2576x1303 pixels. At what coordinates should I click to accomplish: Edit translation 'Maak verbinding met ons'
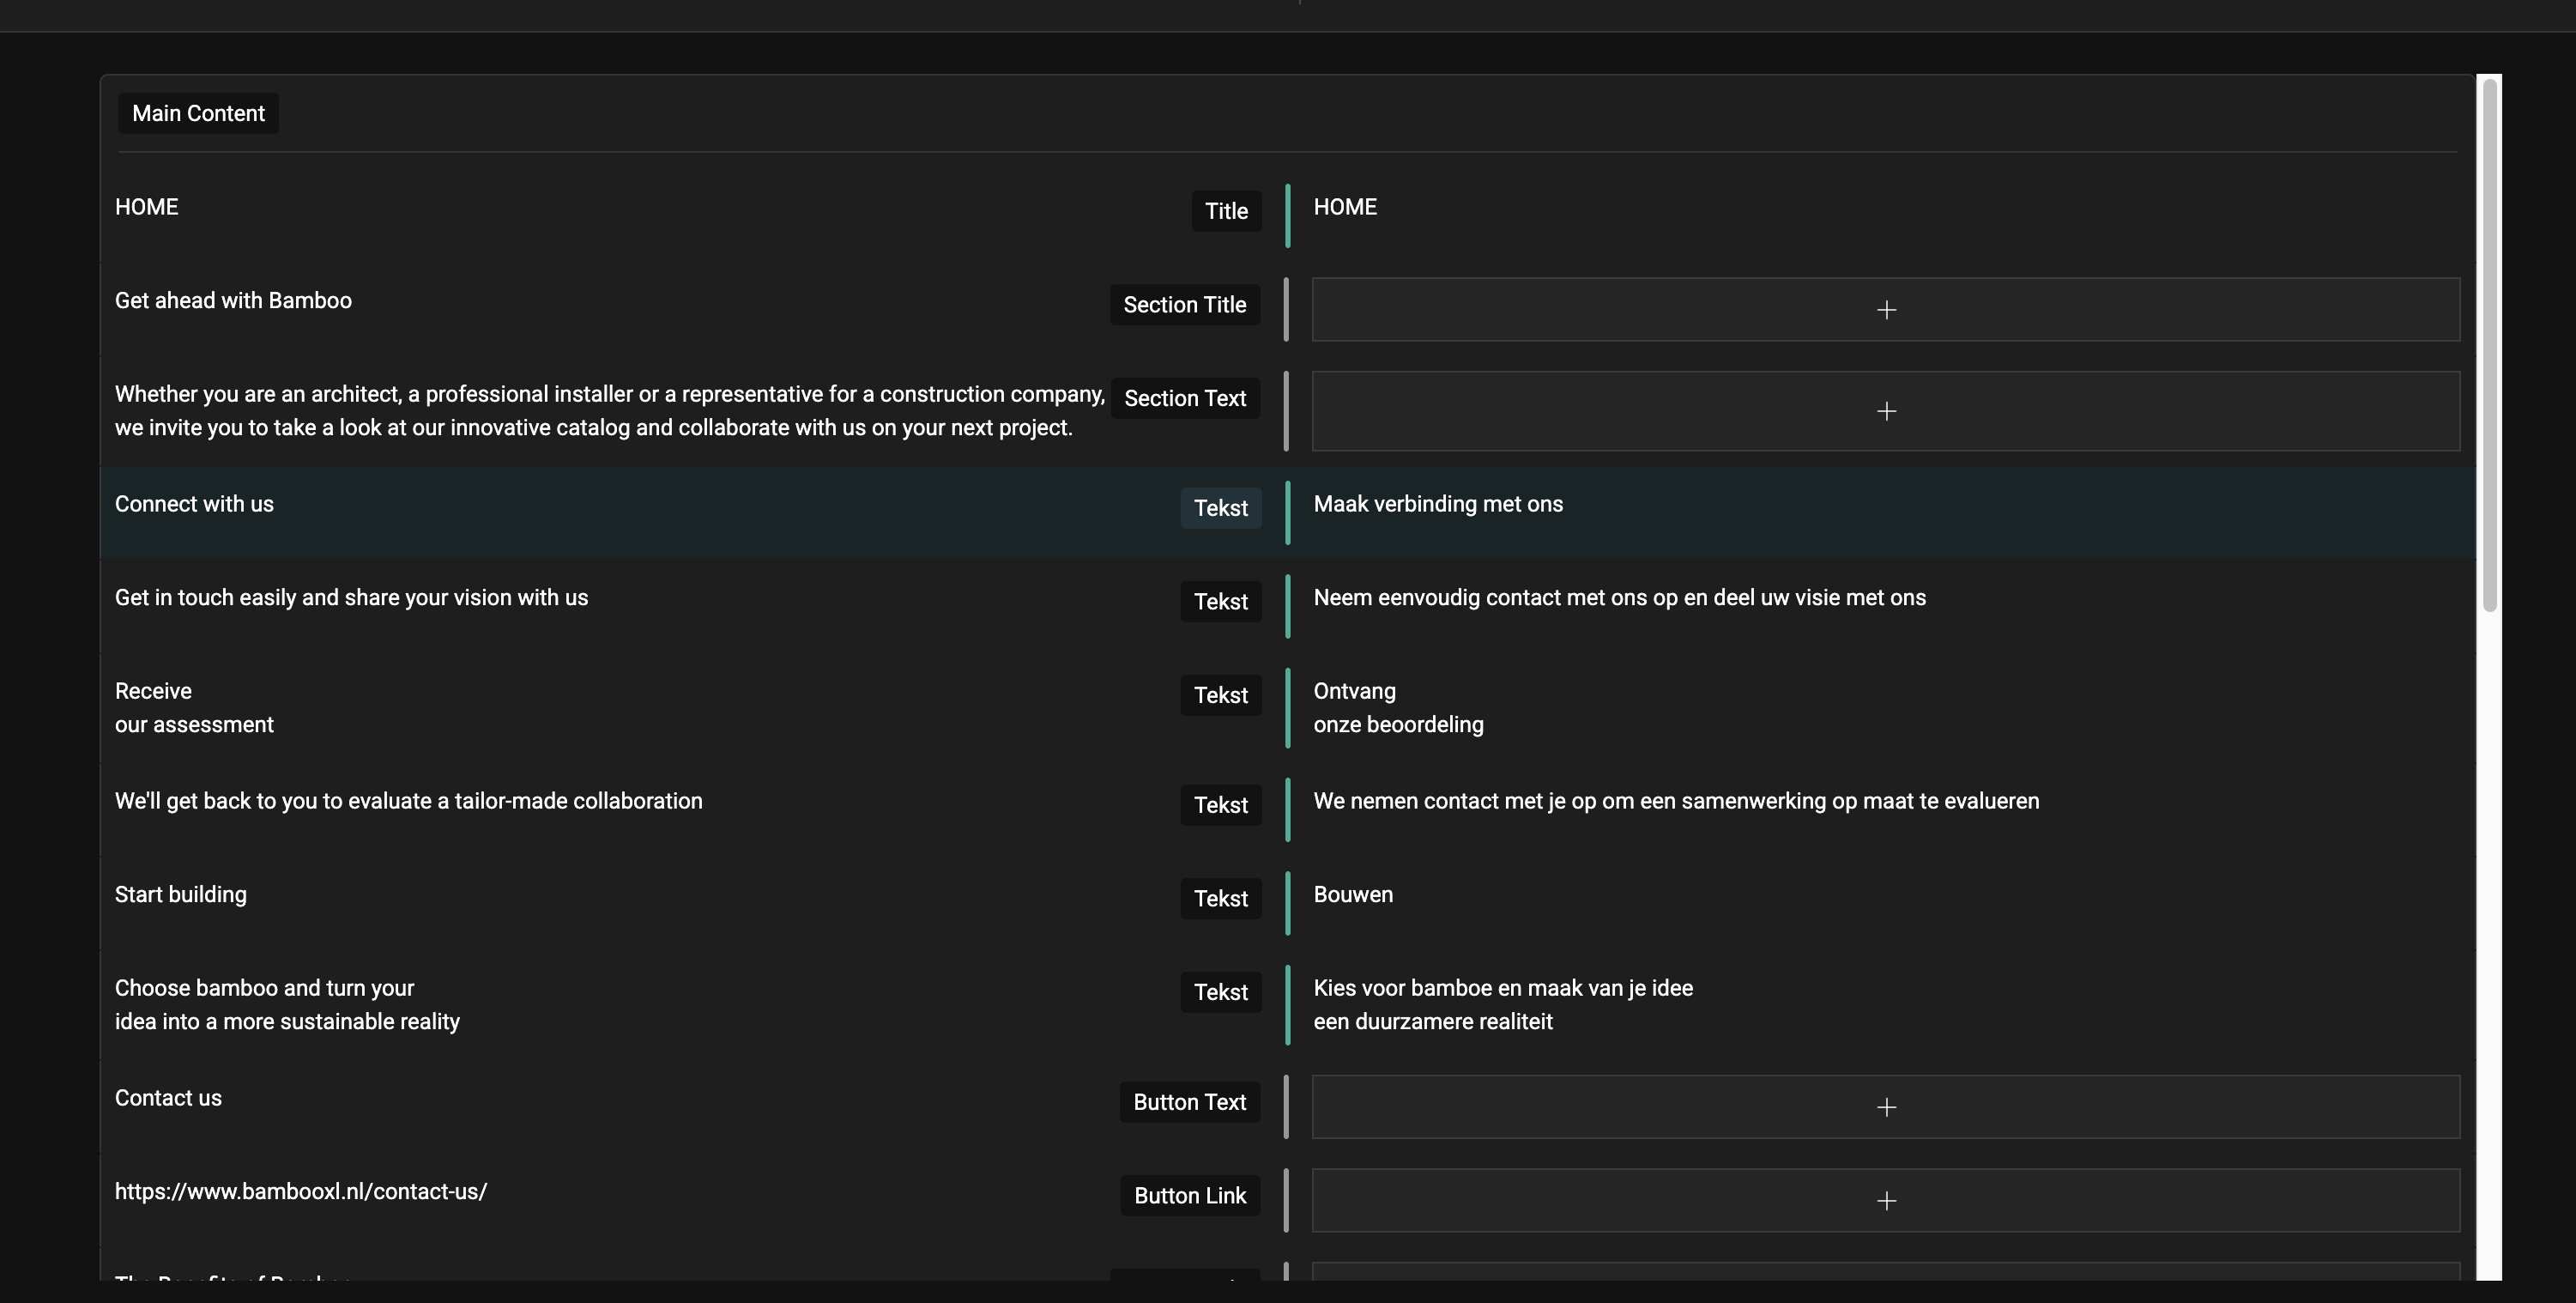(x=1437, y=504)
